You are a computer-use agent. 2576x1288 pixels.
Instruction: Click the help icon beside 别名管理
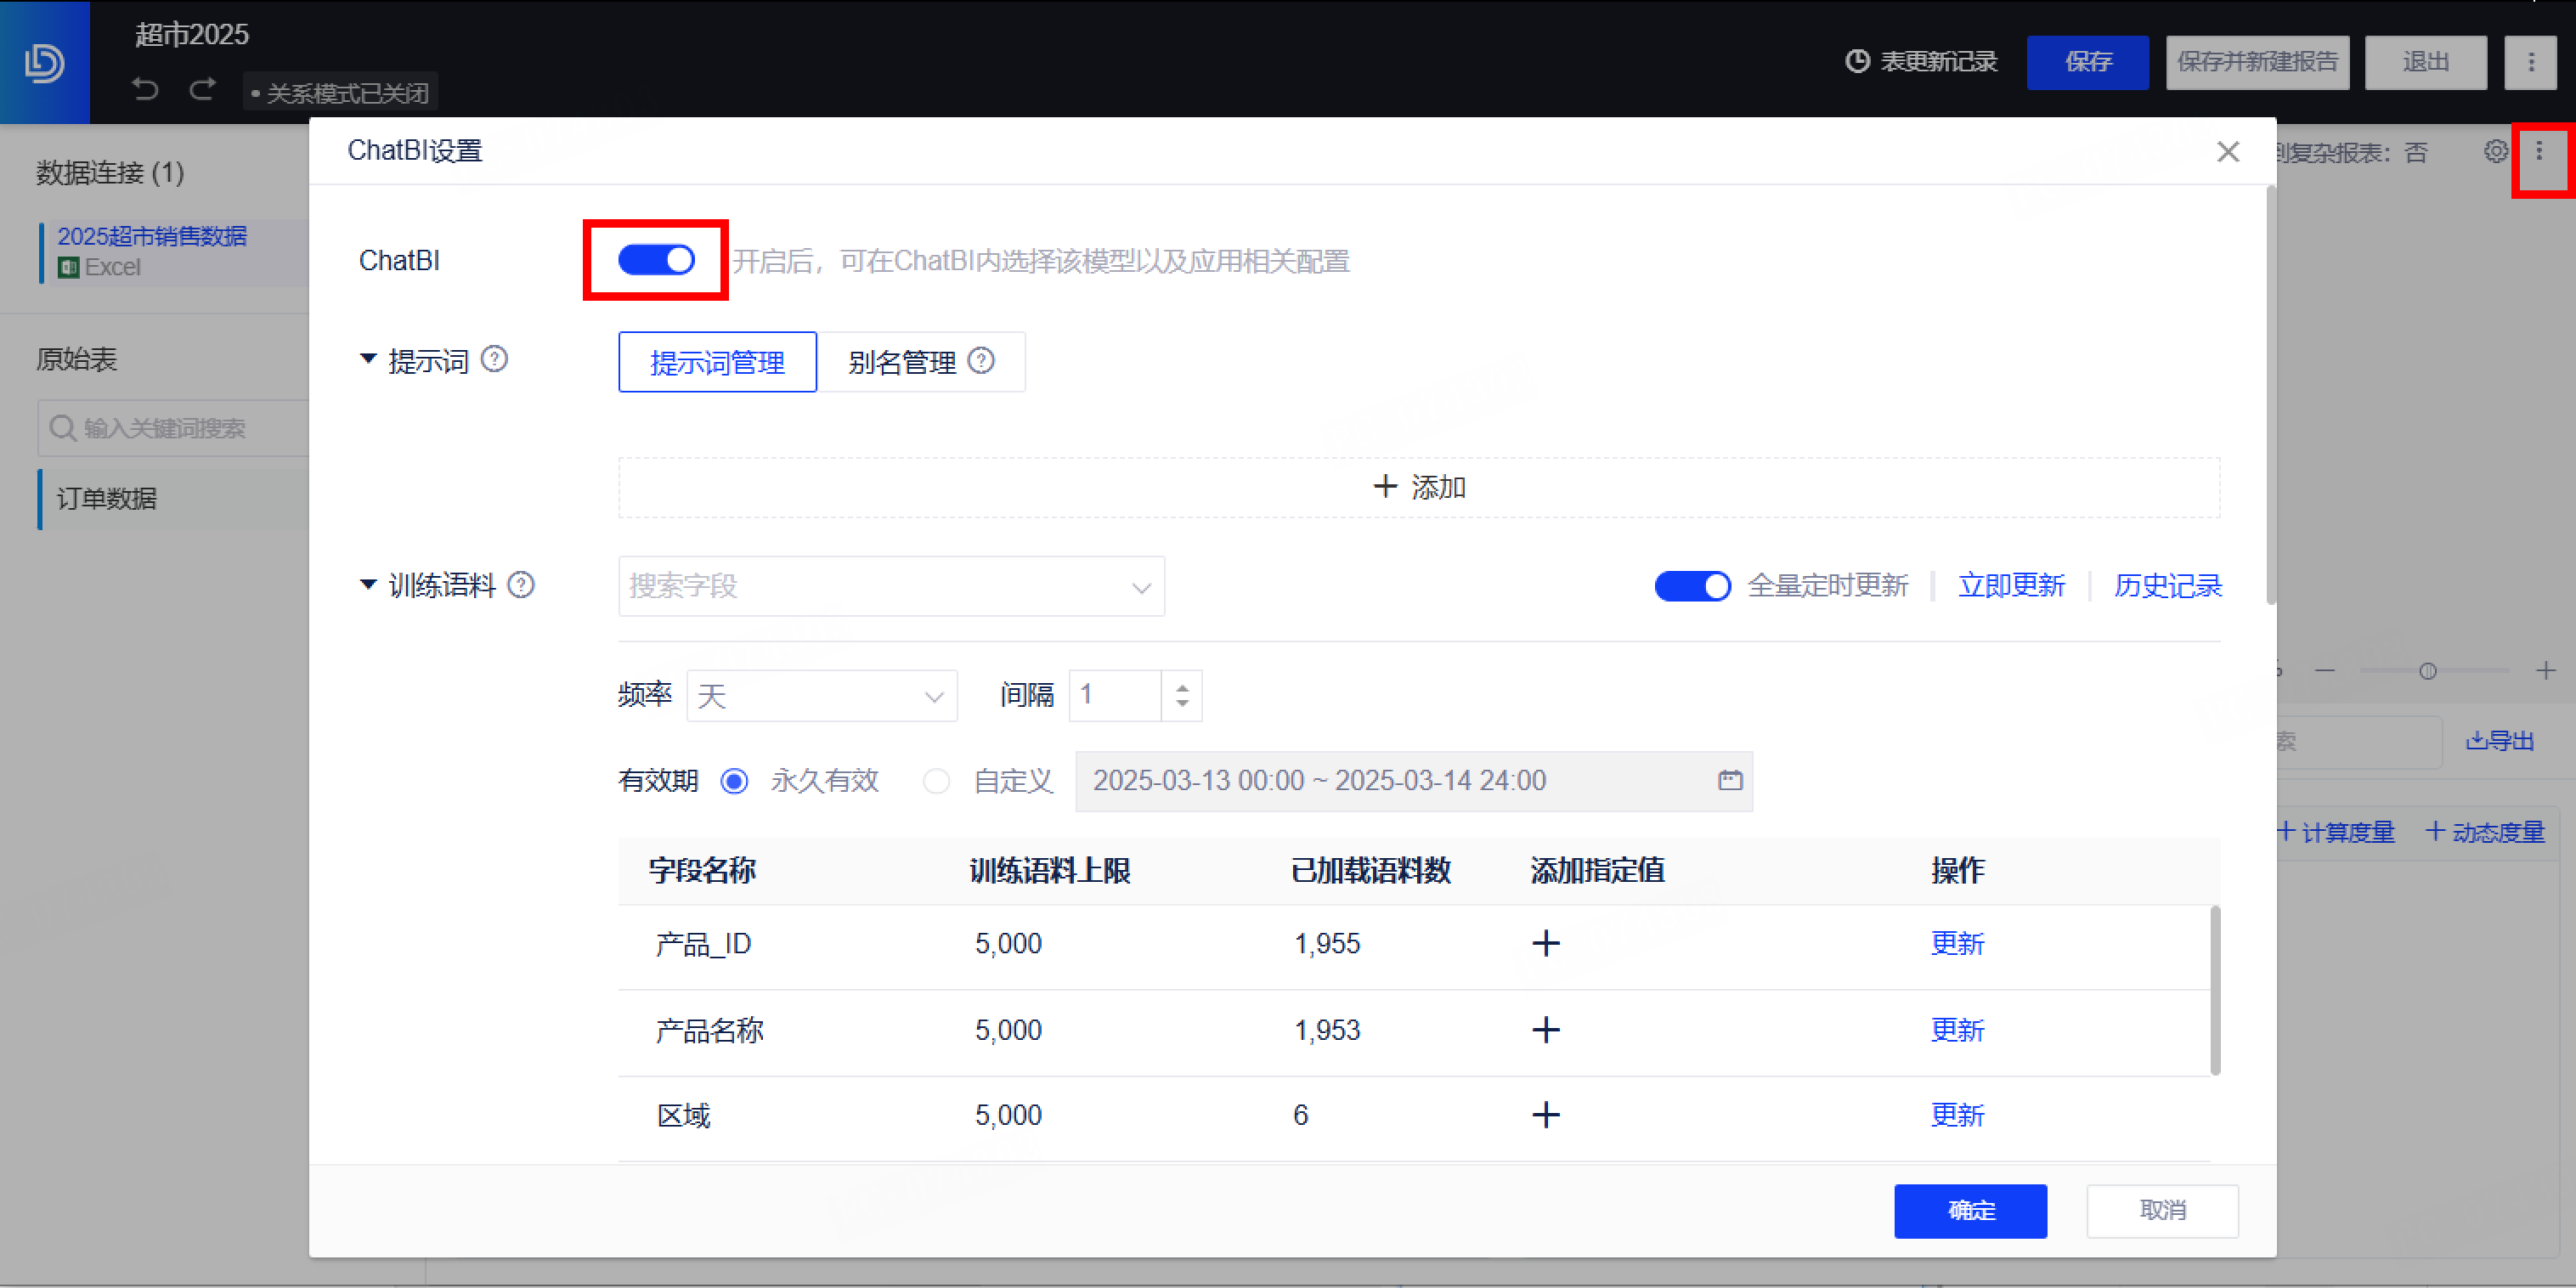(x=981, y=361)
